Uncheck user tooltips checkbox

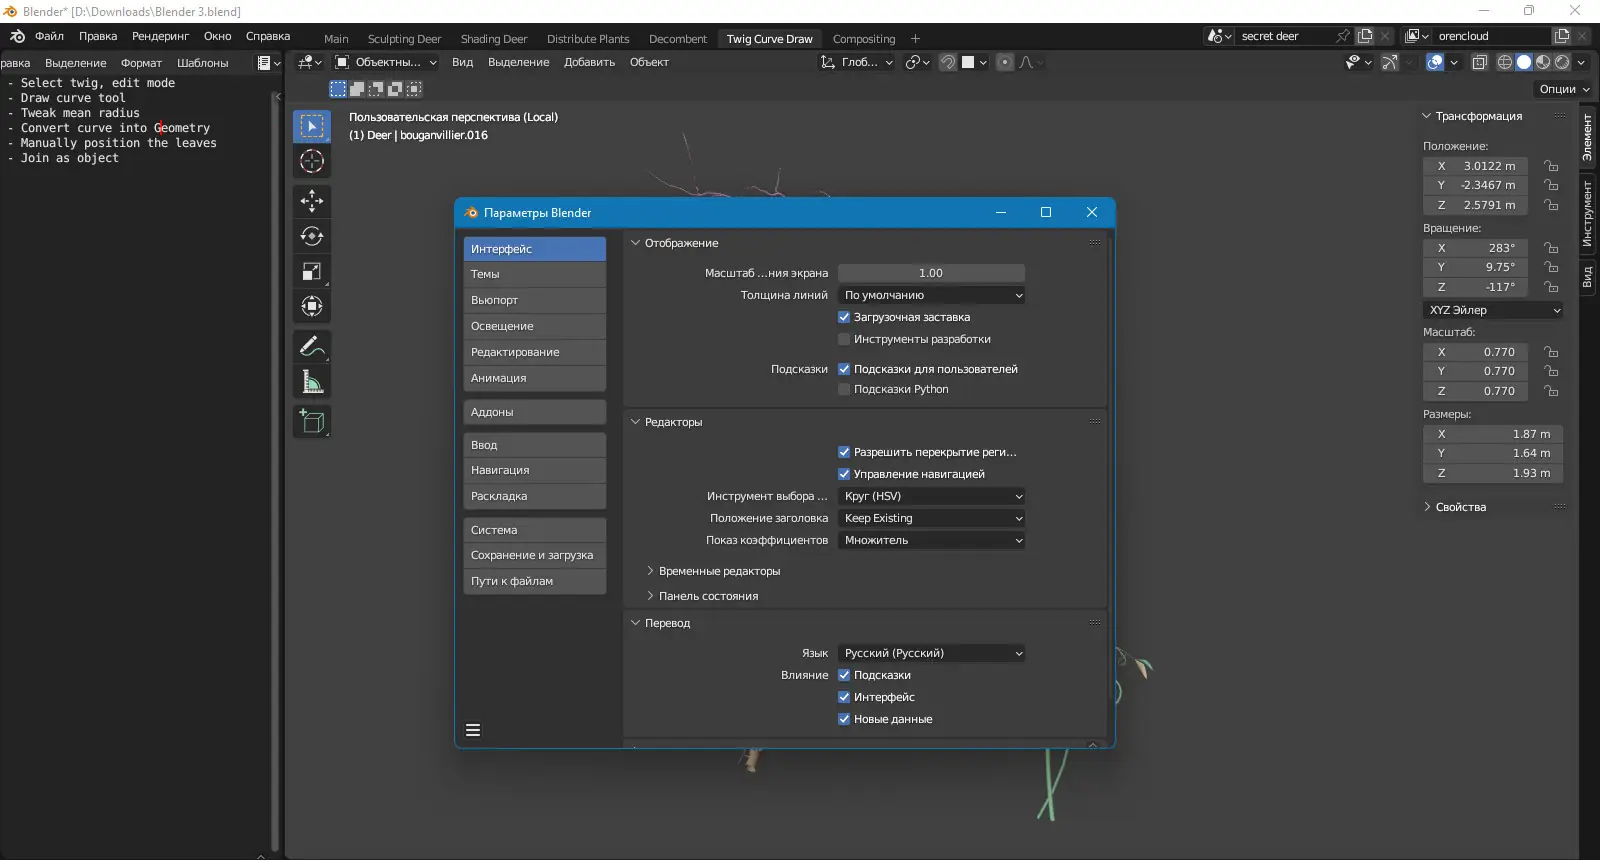tap(844, 369)
